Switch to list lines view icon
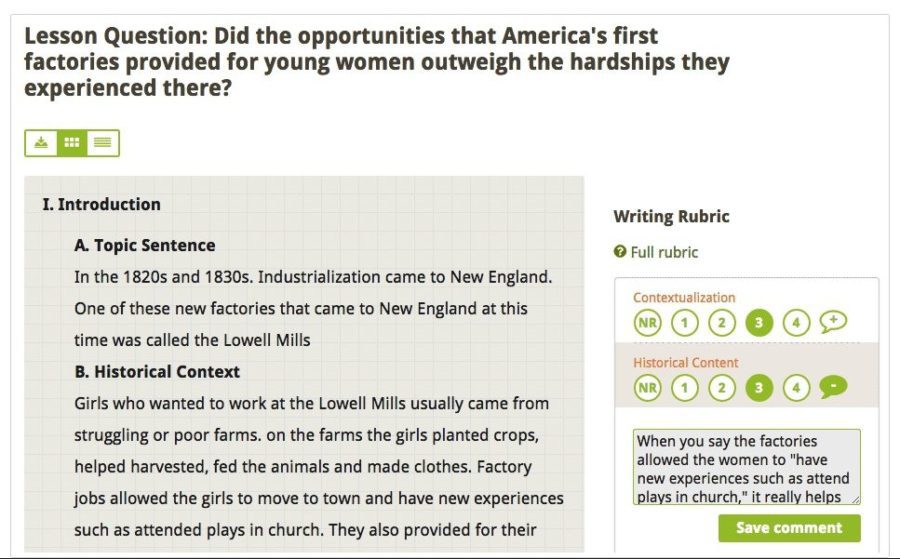 pos(103,143)
